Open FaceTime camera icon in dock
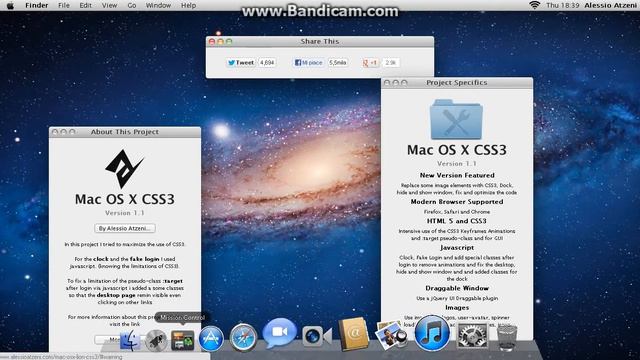Image resolution: width=640 pixels, height=360 pixels. [x=316, y=337]
